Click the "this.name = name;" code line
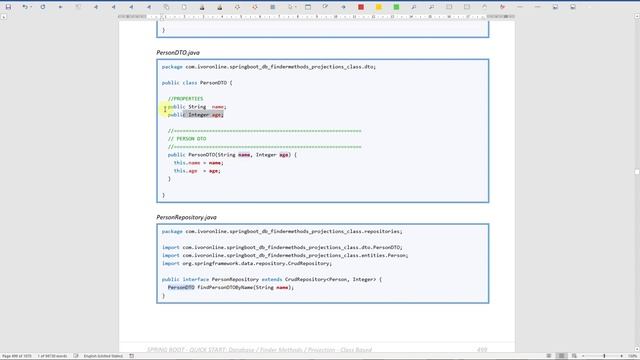640x360 pixels. coord(198,163)
